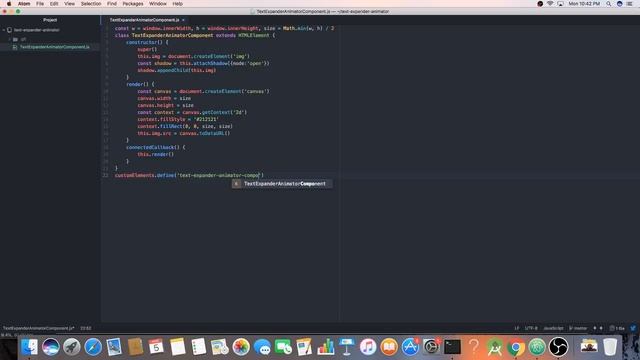Open the Selection menu
The height and width of the screenshot is (360, 640).
(91, 4)
